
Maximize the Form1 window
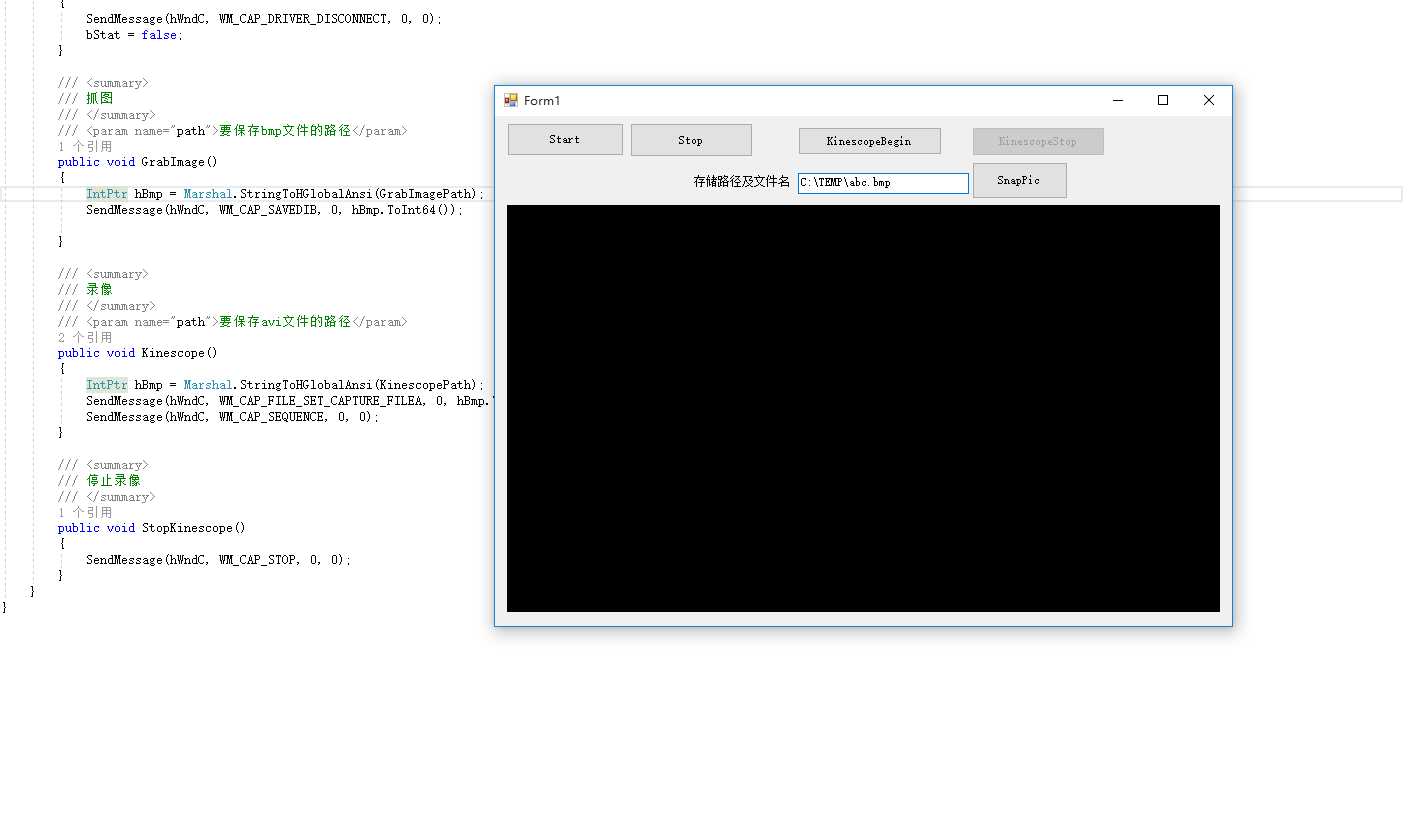tap(1163, 100)
